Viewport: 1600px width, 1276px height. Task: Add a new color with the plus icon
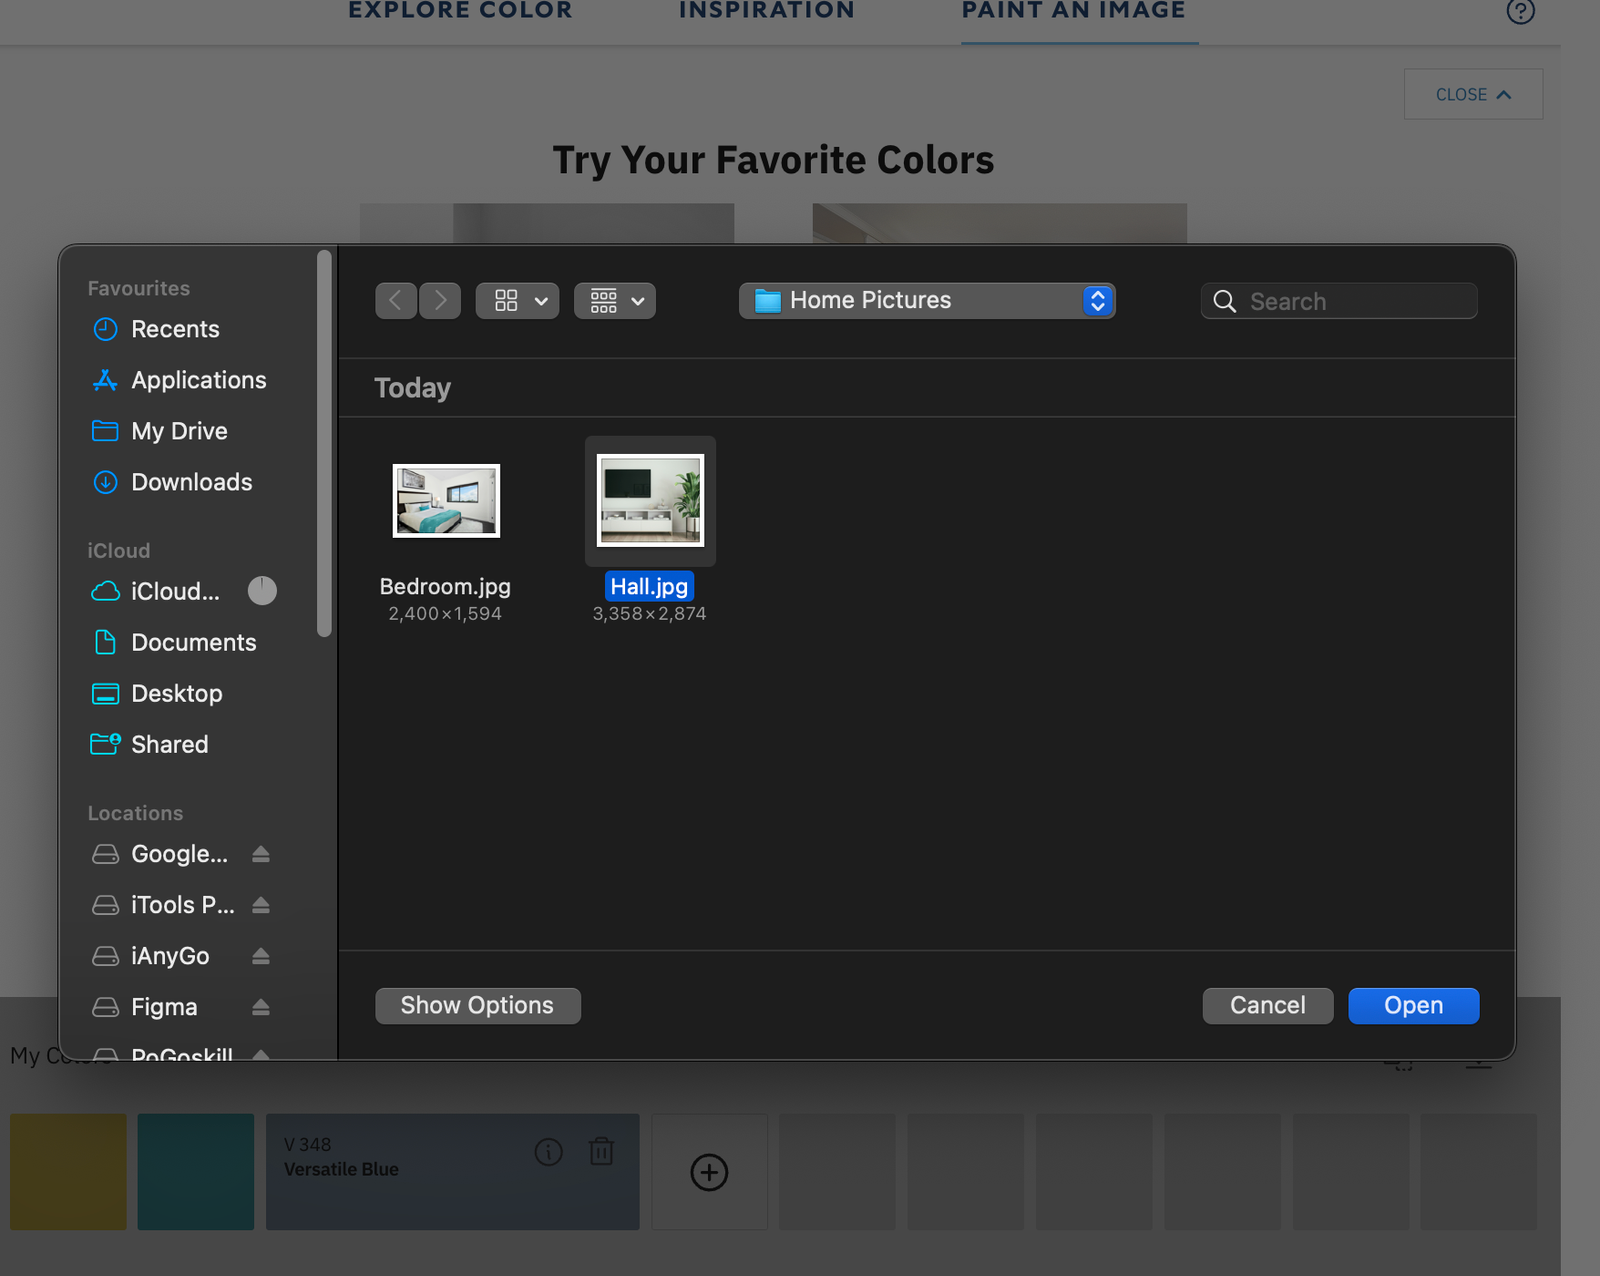tap(709, 1171)
